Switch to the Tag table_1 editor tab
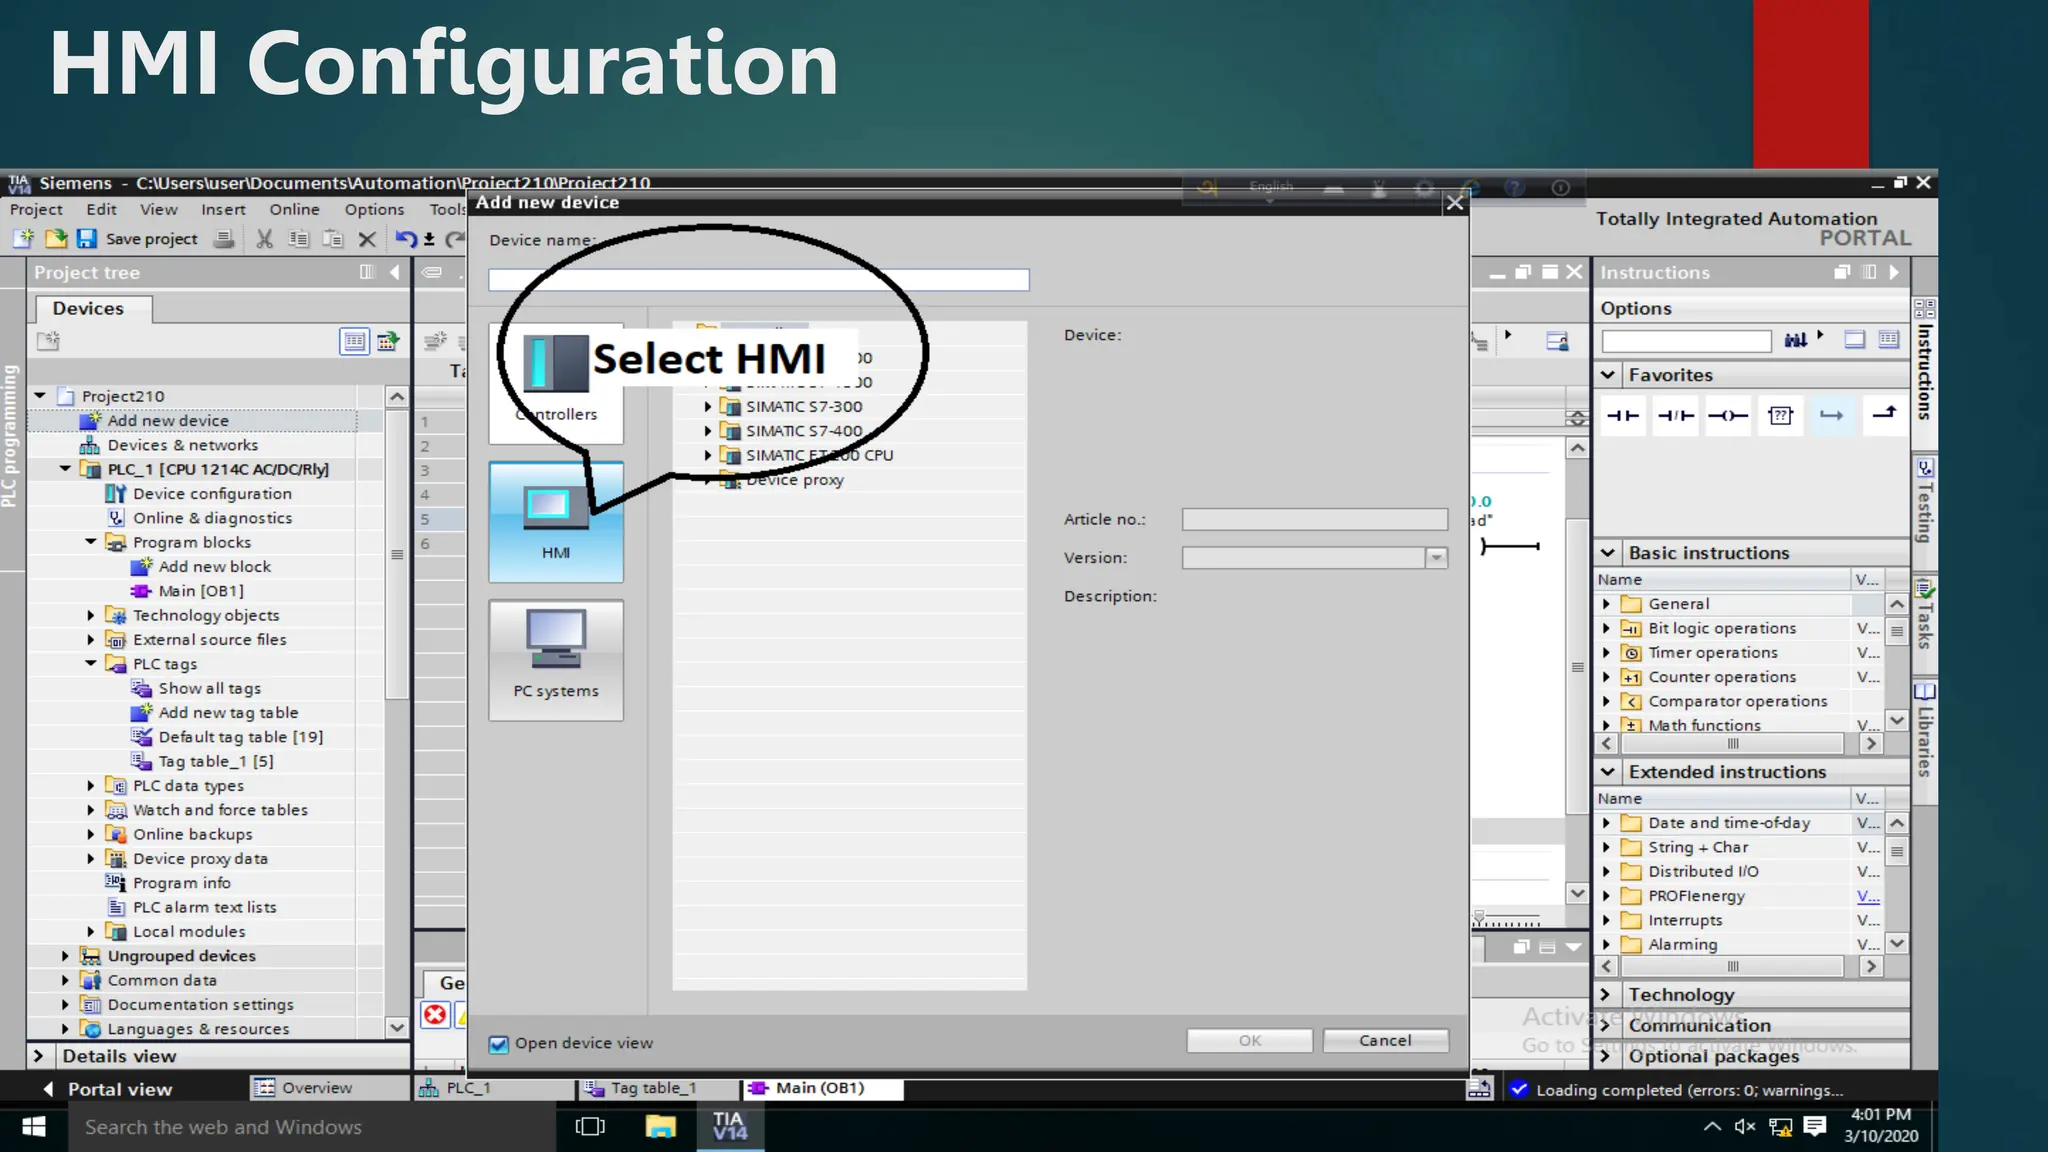This screenshot has width=2048, height=1152. [x=654, y=1088]
